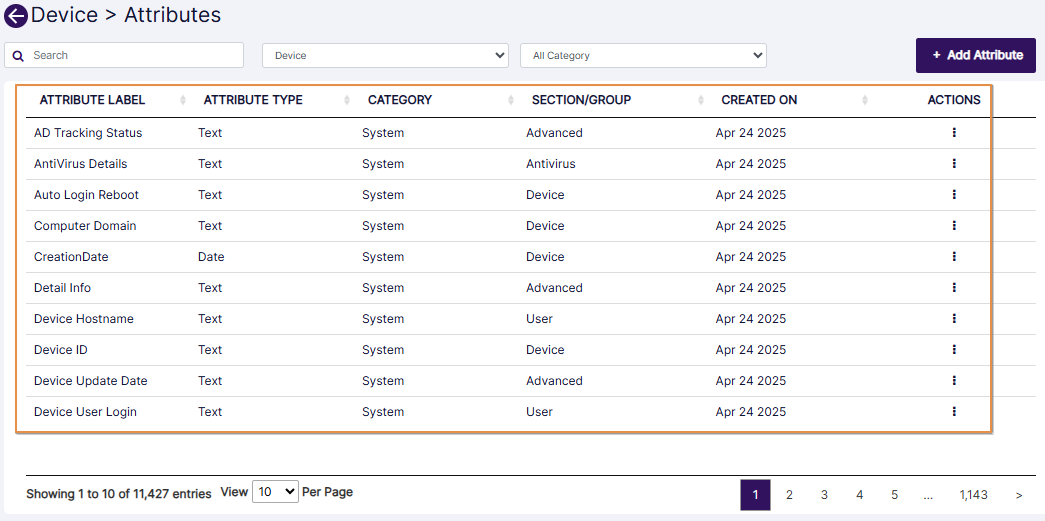Screen dimensions: 1045x521
Task: Click the Detail Info label
Action: point(63,288)
